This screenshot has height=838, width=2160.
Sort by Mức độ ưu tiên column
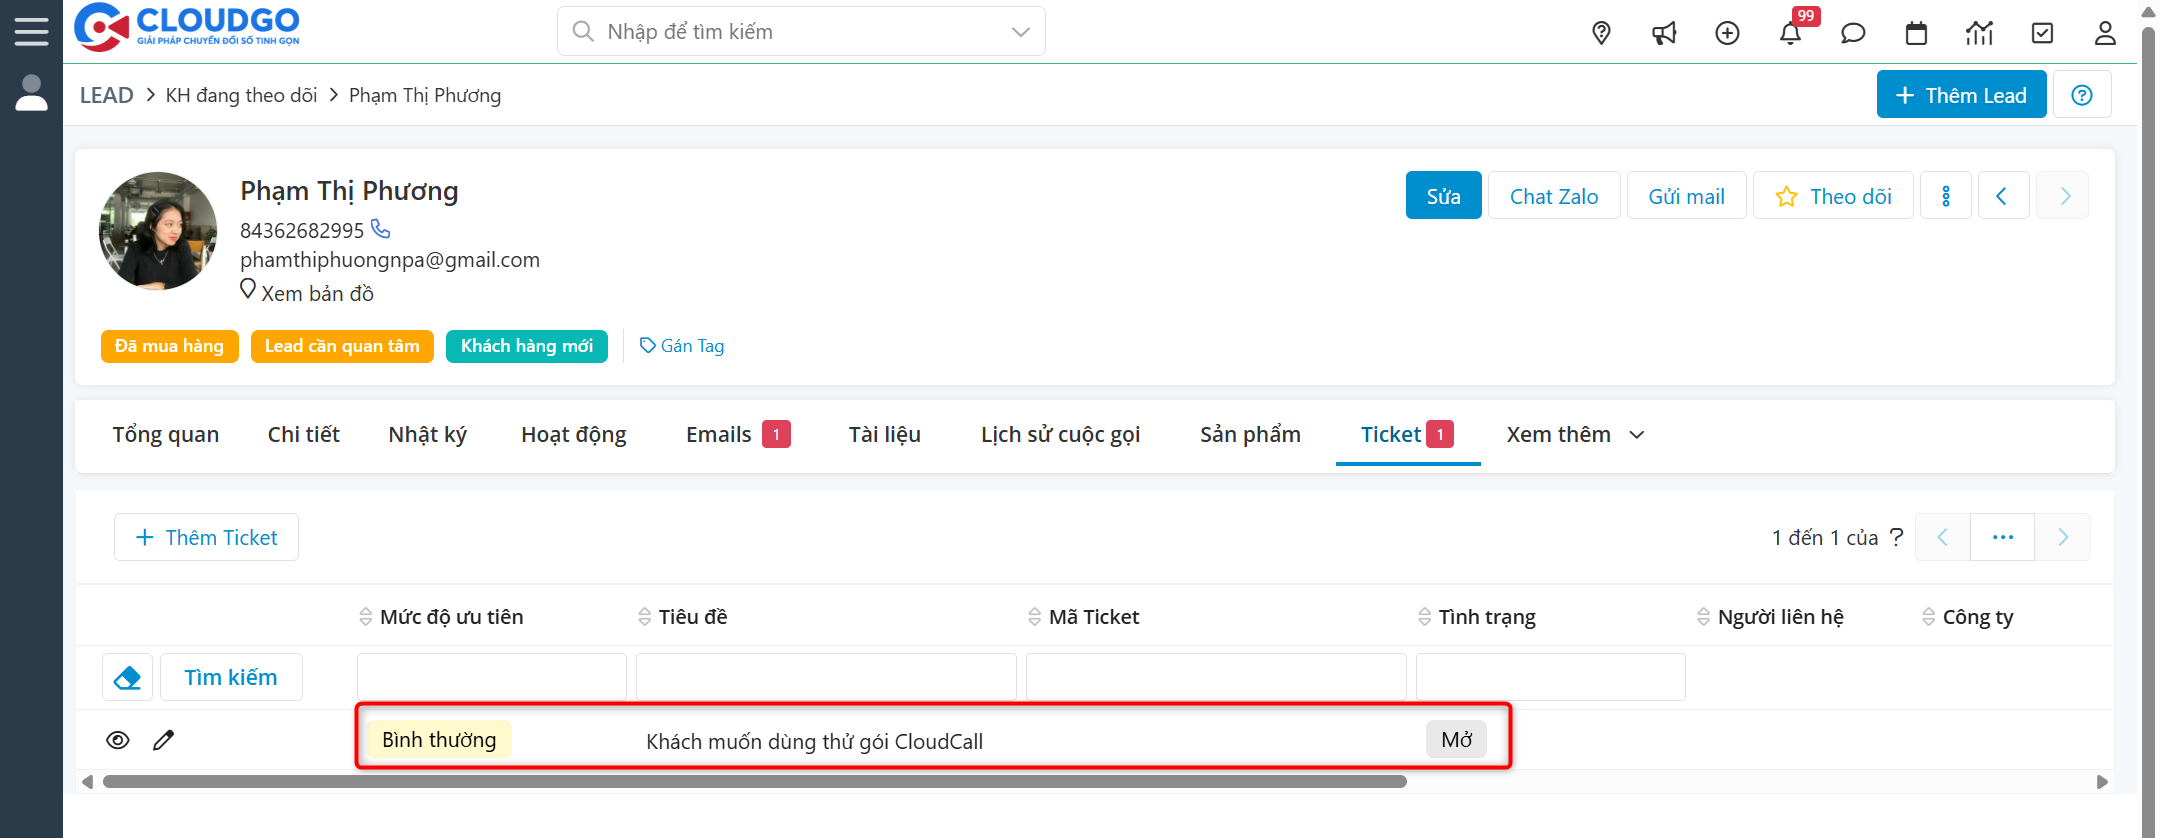click(x=451, y=617)
